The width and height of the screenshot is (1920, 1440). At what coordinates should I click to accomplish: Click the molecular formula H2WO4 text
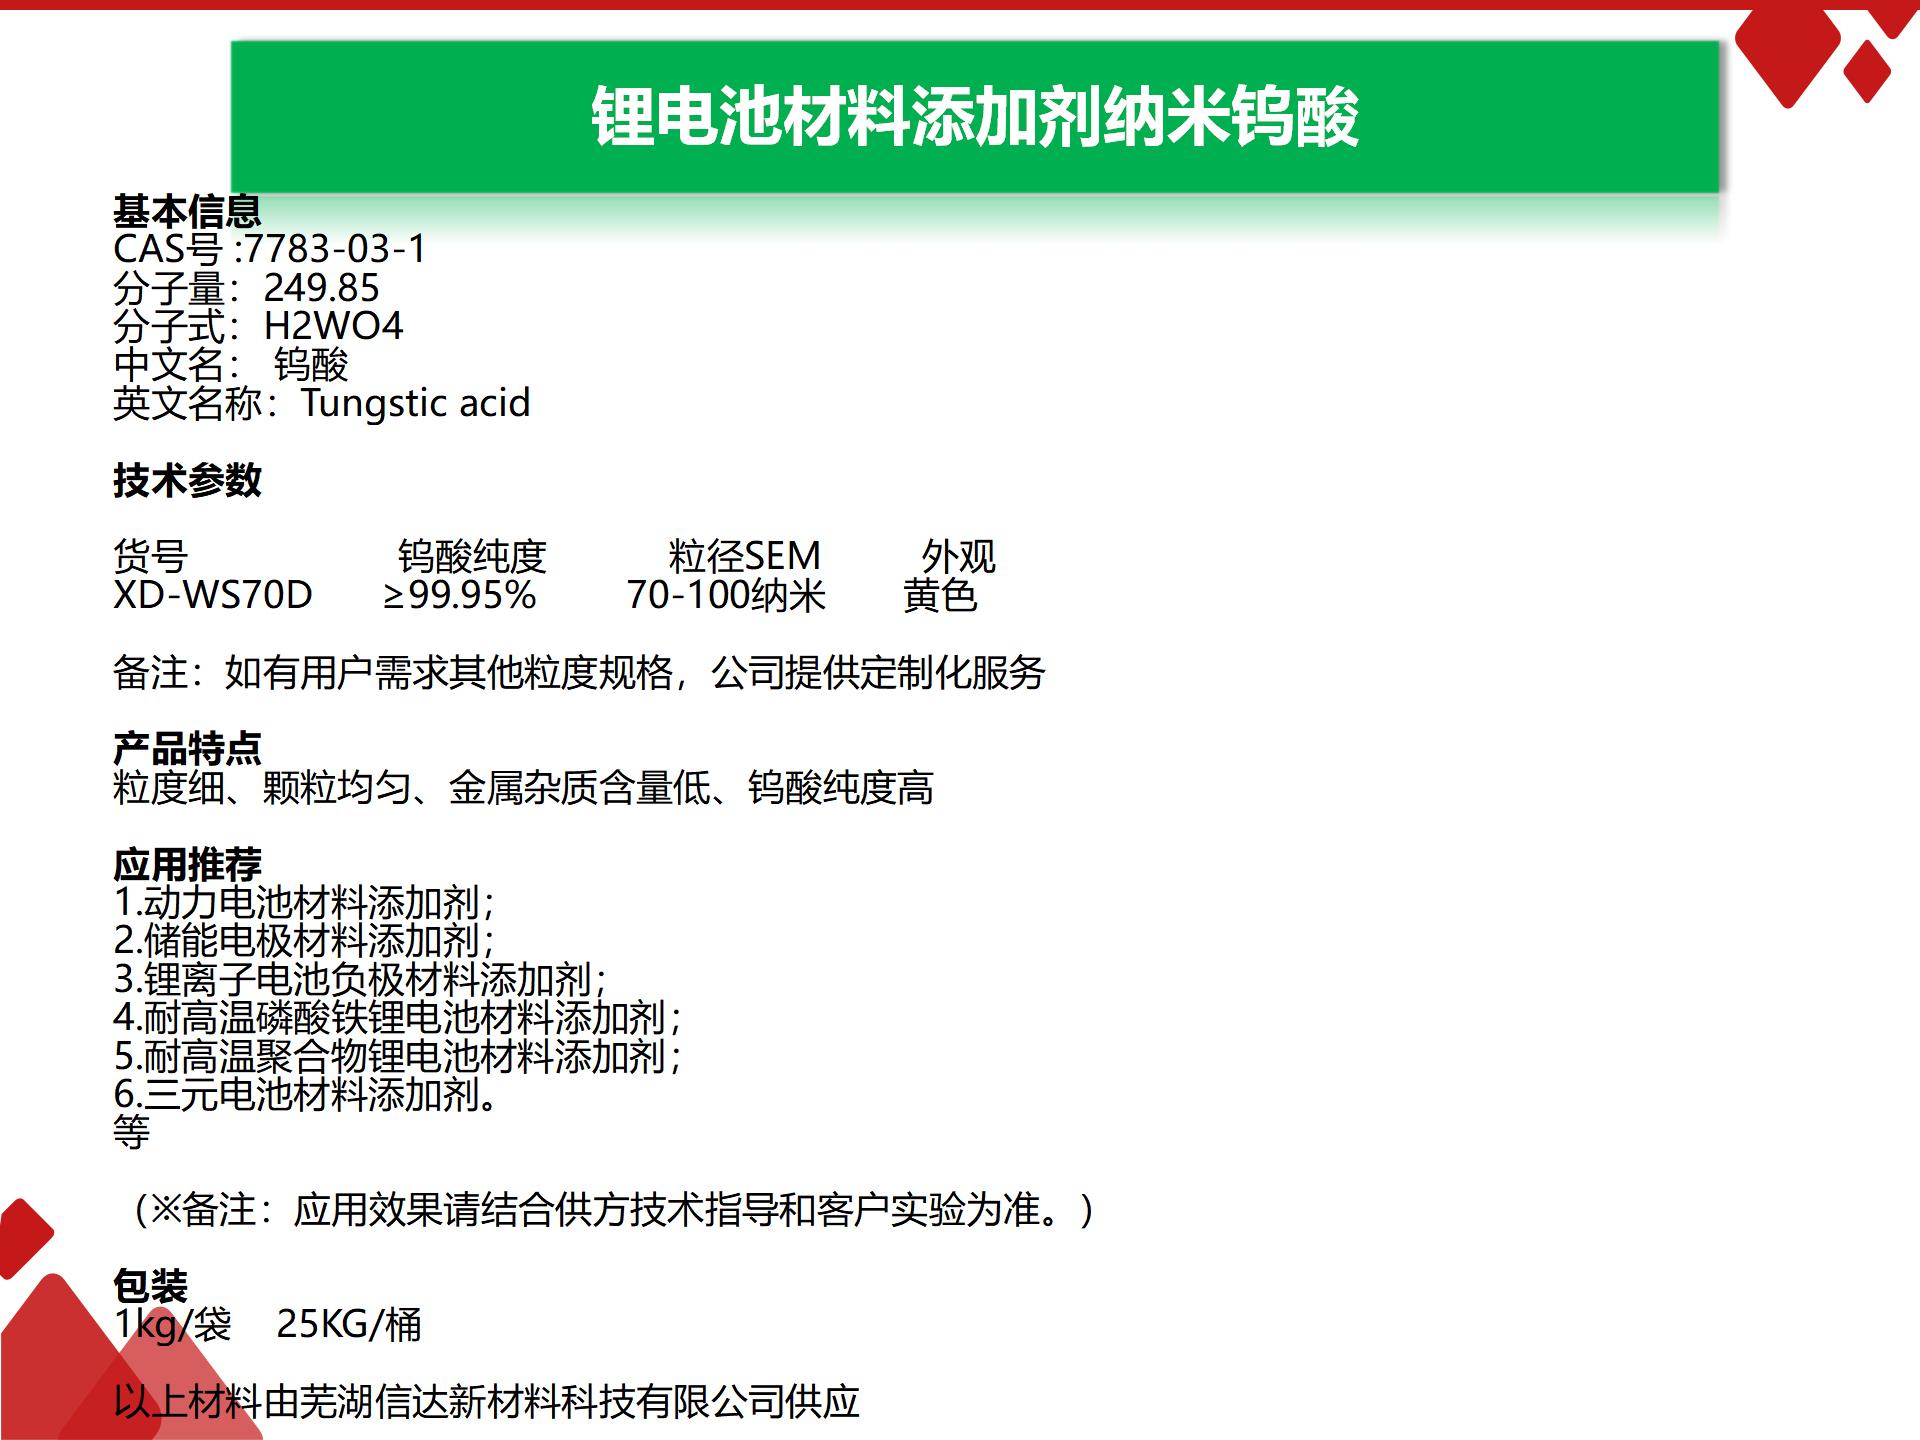333,326
